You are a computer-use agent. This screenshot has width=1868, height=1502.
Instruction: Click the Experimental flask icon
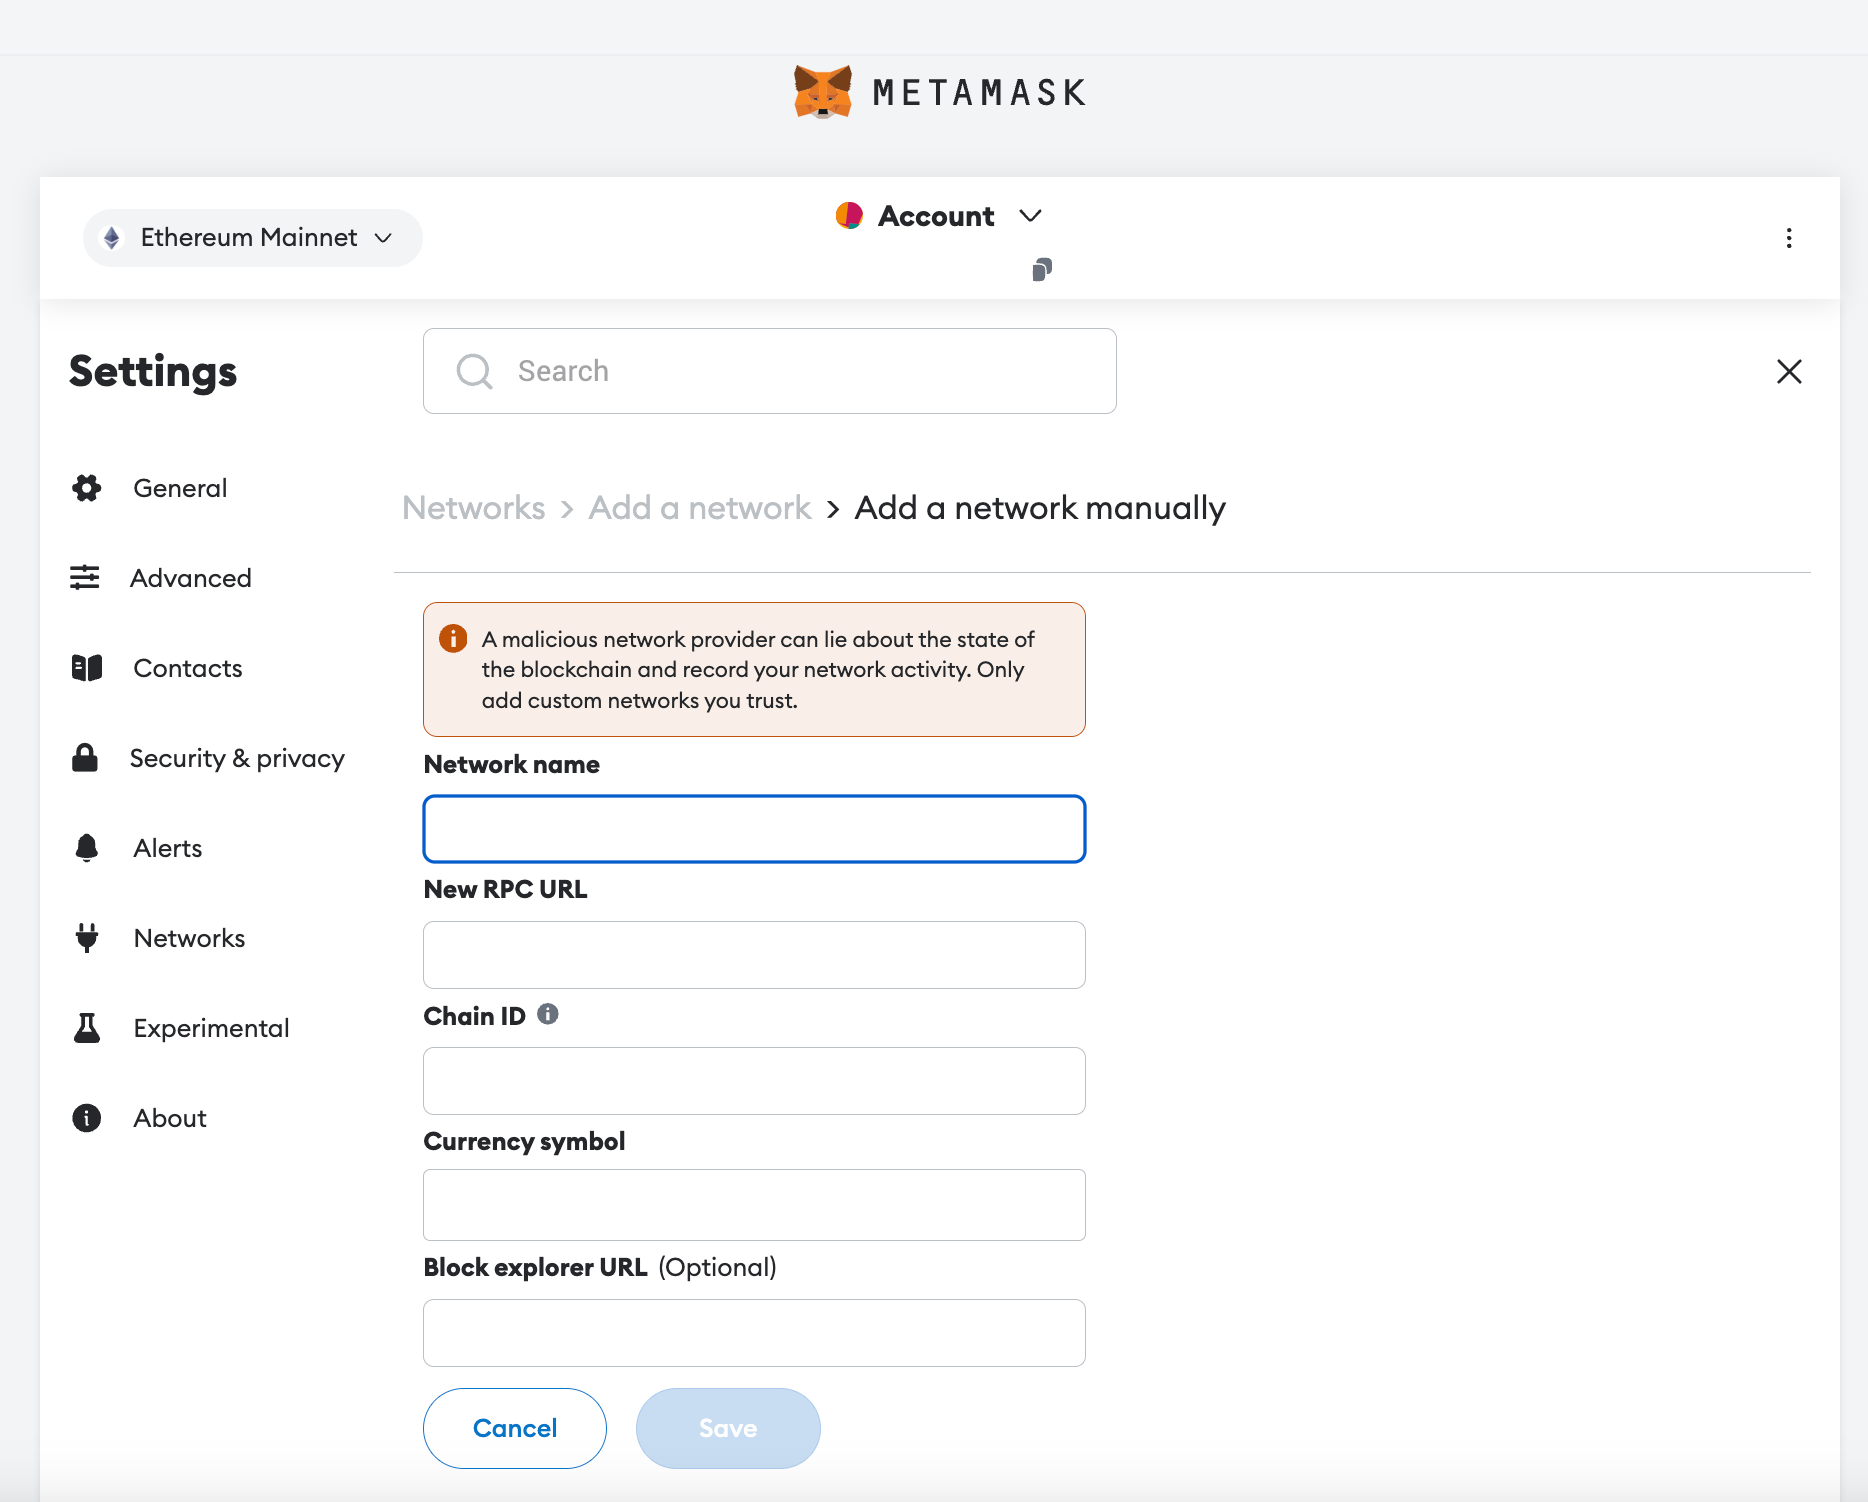(87, 1028)
